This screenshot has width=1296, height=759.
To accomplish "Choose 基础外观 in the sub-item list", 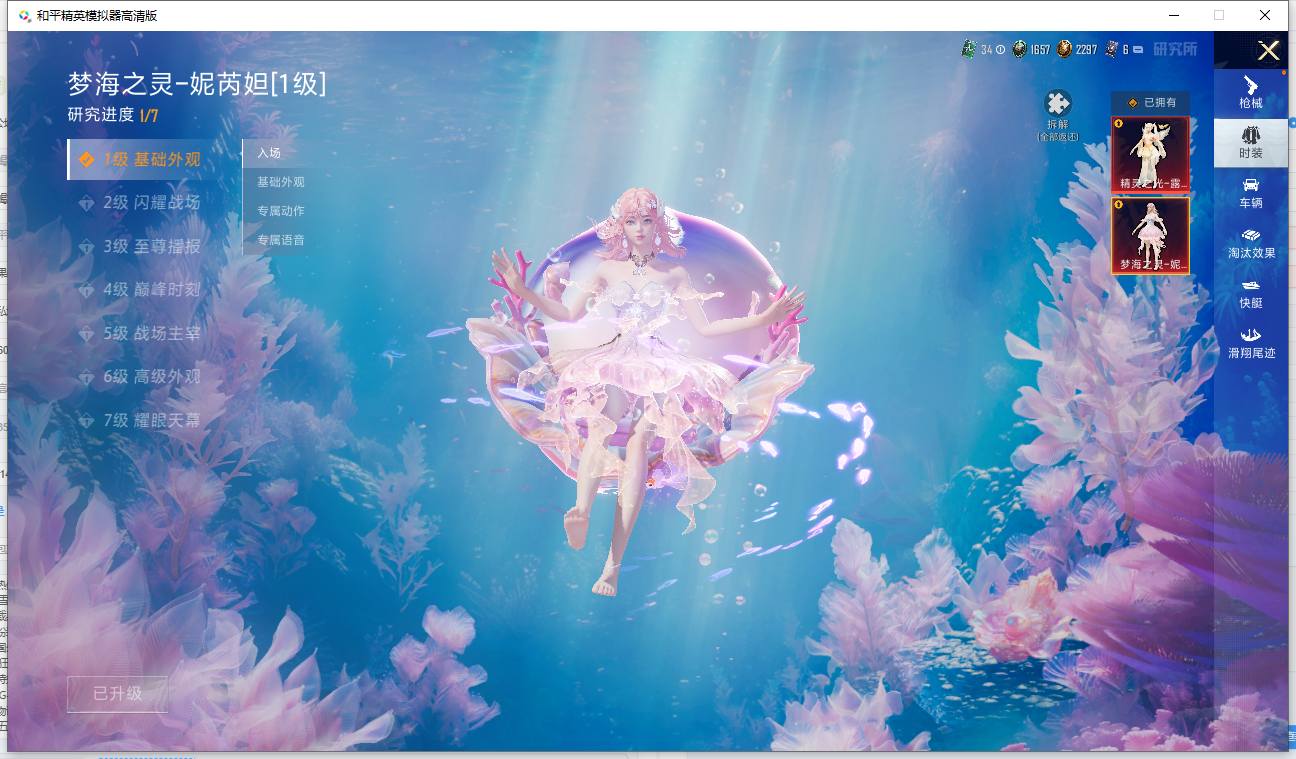I will tap(280, 182).
